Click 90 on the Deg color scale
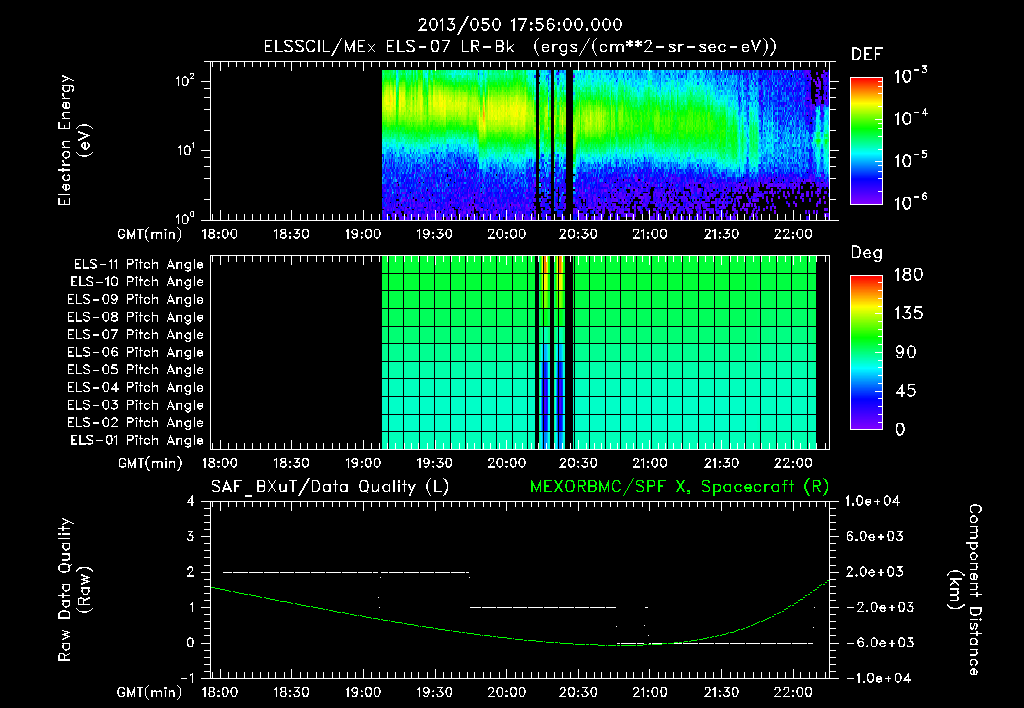This screenshot has width=1024, height=708. pyautogui.click(x=906, y=353)
